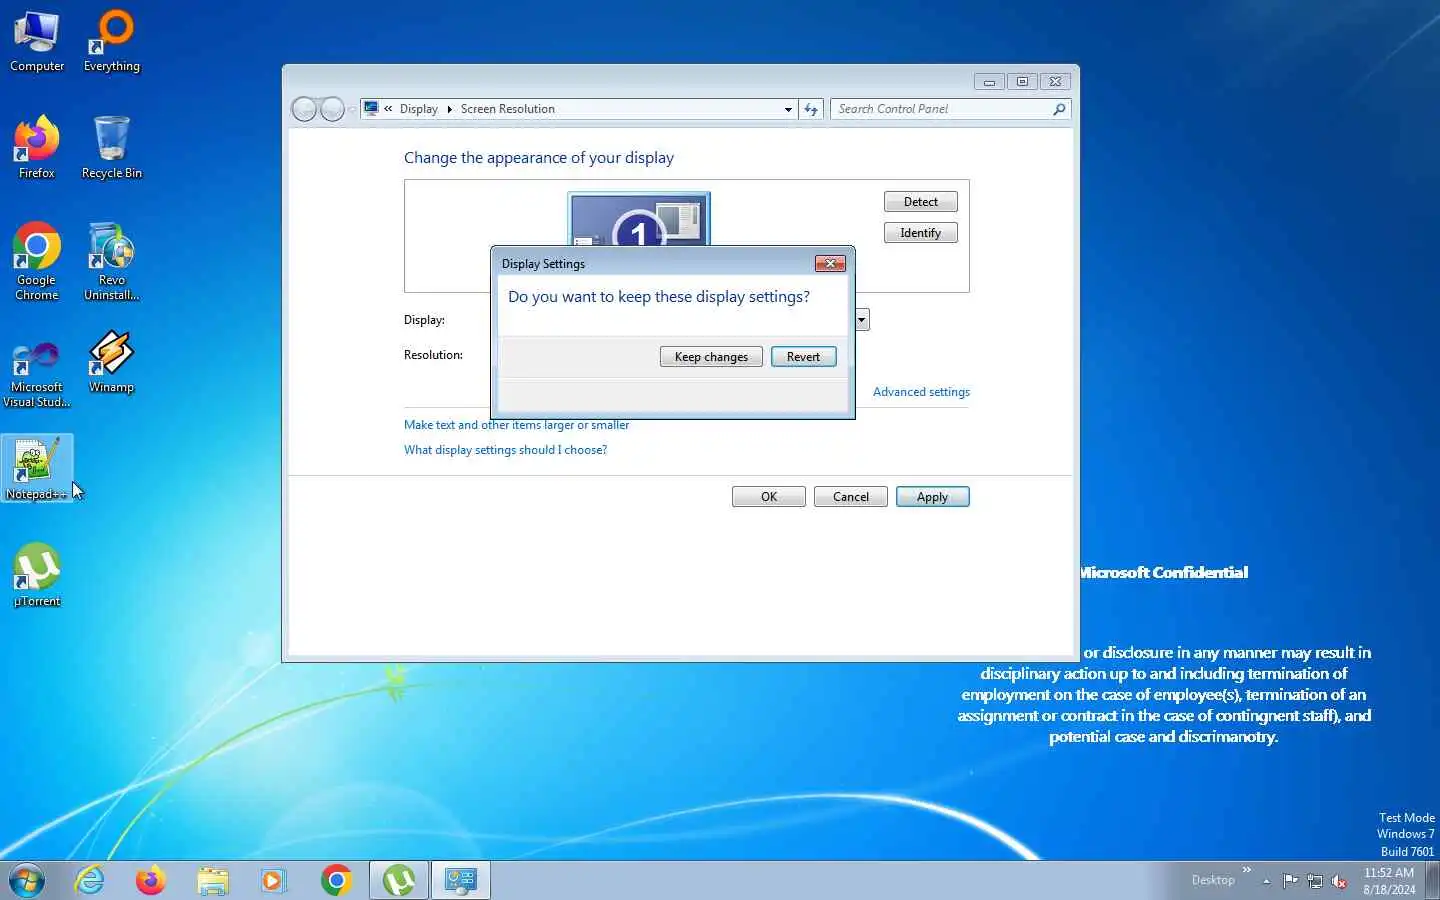Click the Control Panel taskbar button

[x=461, y=880]
